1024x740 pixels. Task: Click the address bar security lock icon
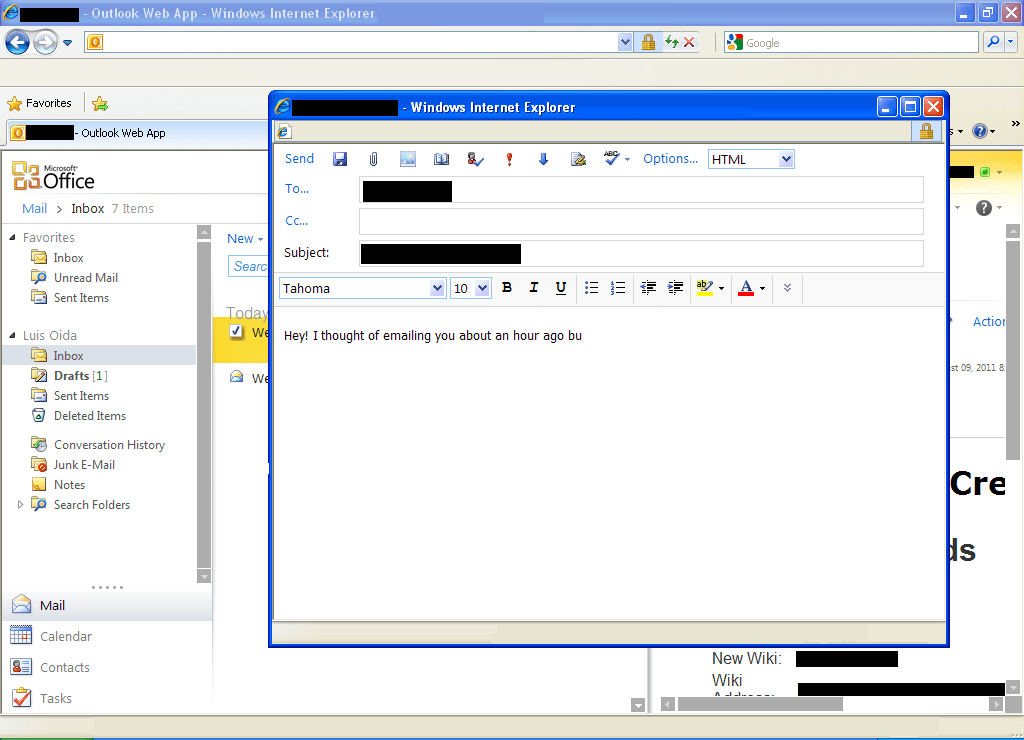[648, 42]
